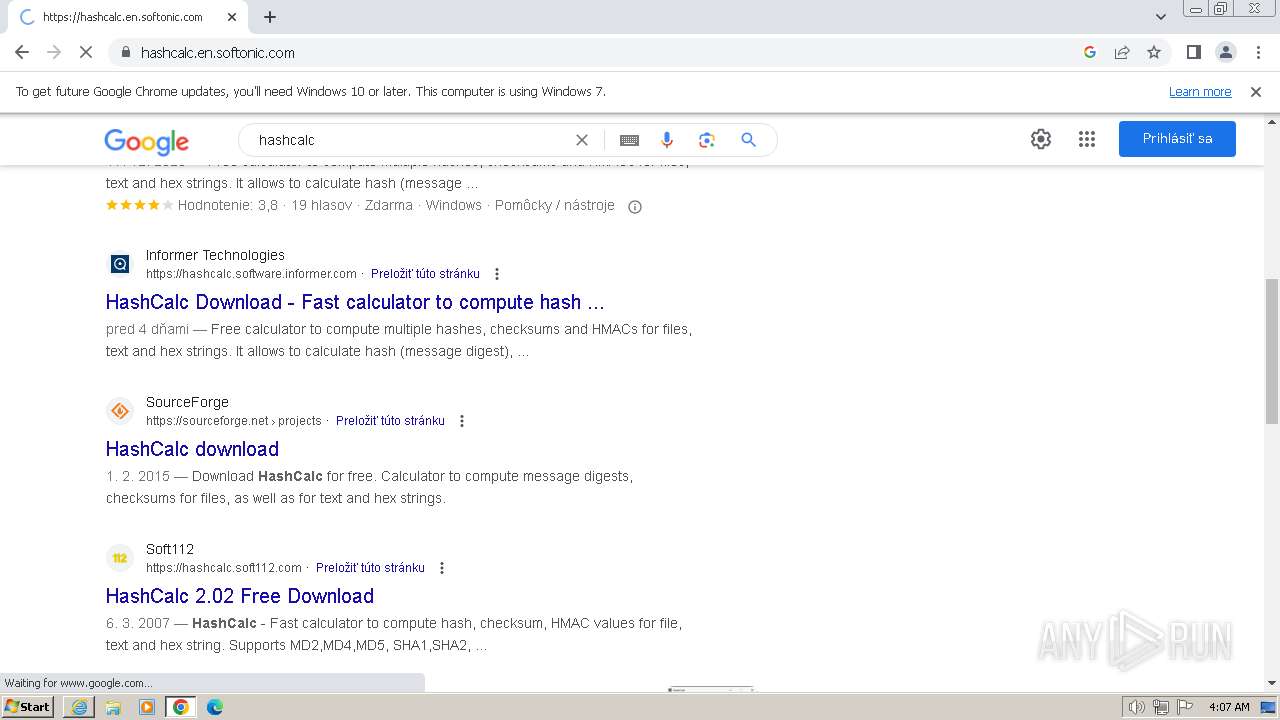Translate the Soft112 page

pos(370,568)
